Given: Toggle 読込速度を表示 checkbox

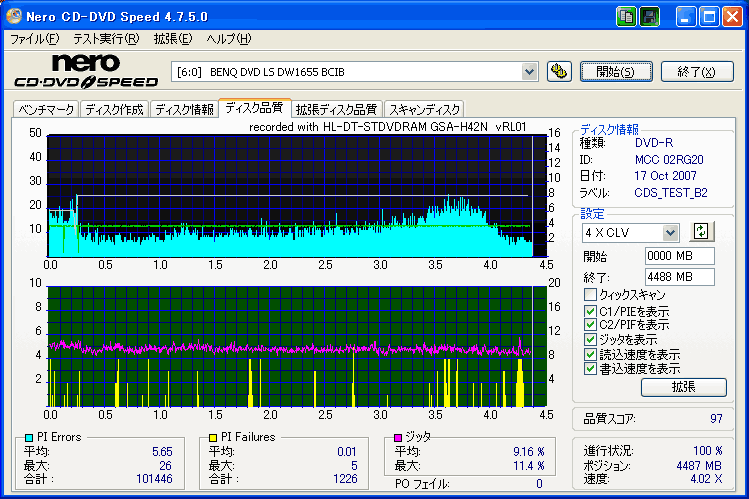Looking at the screenshot, I should [590, 354].
